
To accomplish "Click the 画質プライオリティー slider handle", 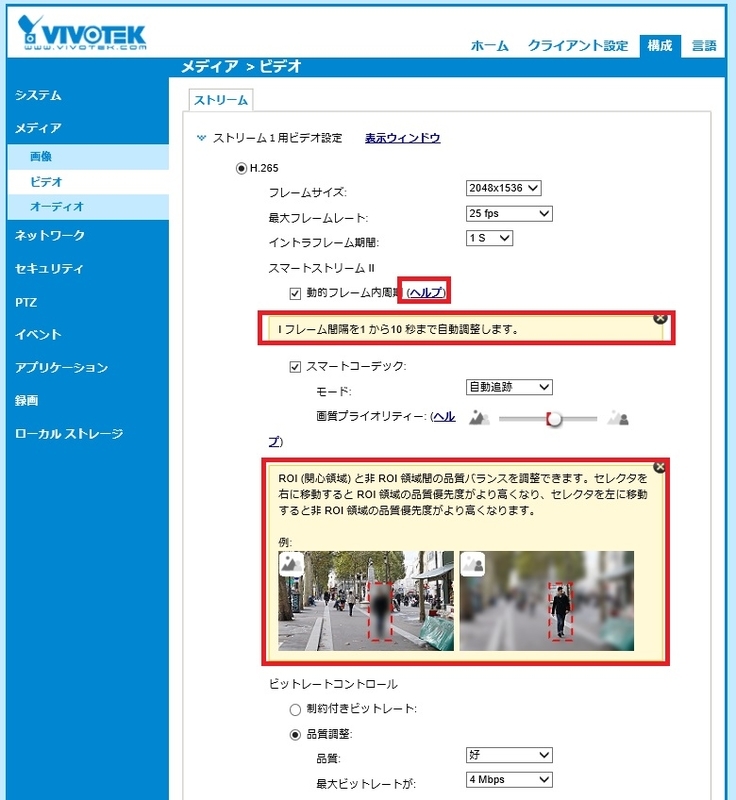I will point(554,419).
